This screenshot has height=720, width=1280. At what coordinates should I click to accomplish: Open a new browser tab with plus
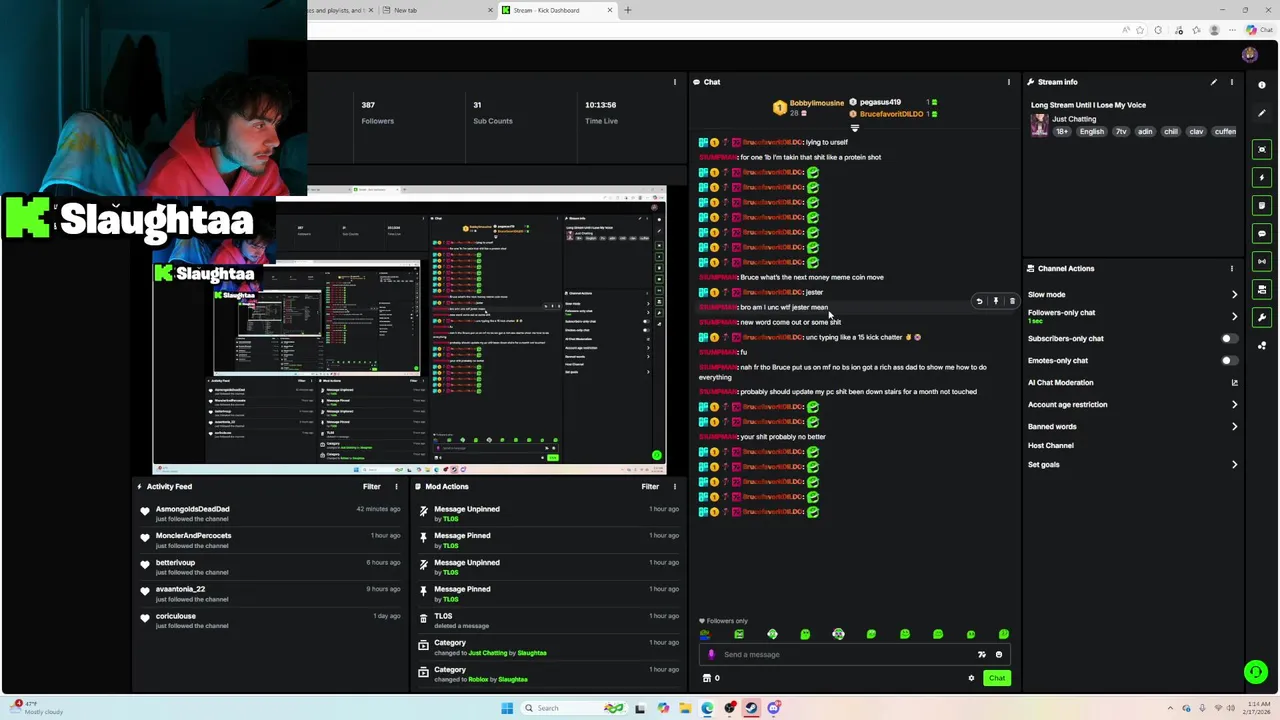click(x=628, y=10)
